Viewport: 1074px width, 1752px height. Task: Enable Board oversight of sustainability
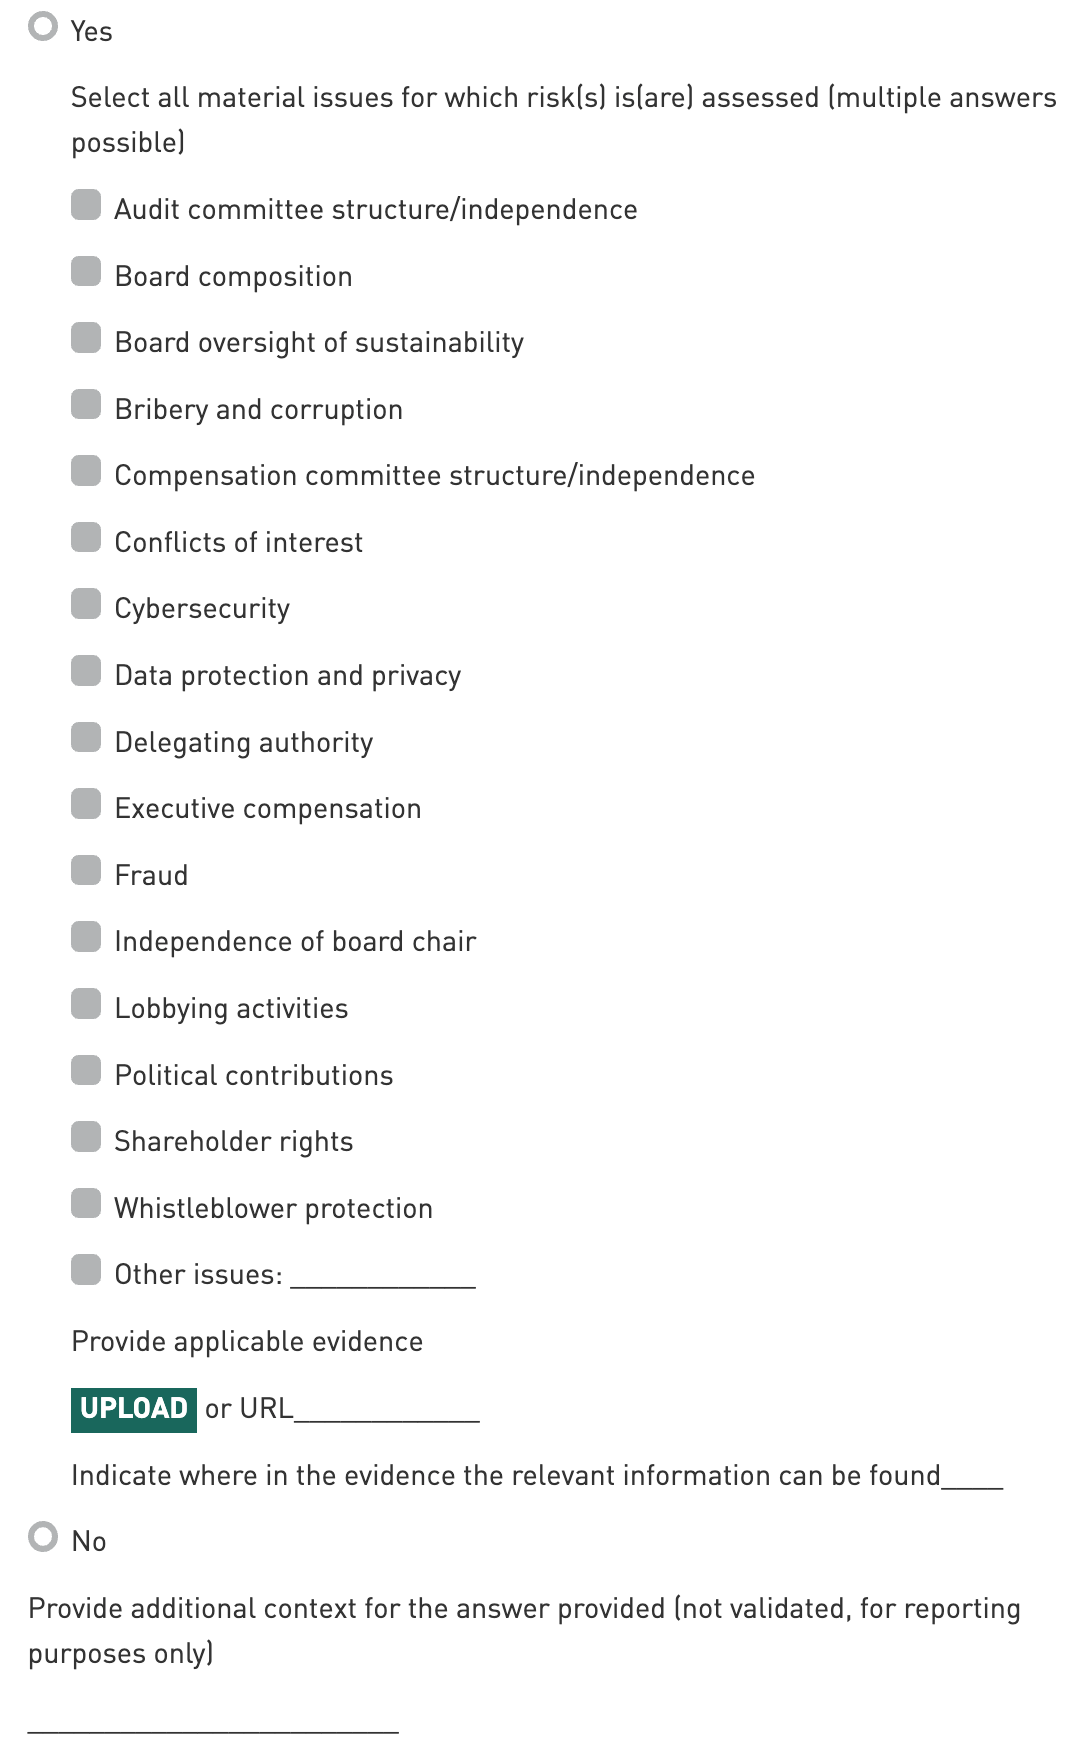86,338
